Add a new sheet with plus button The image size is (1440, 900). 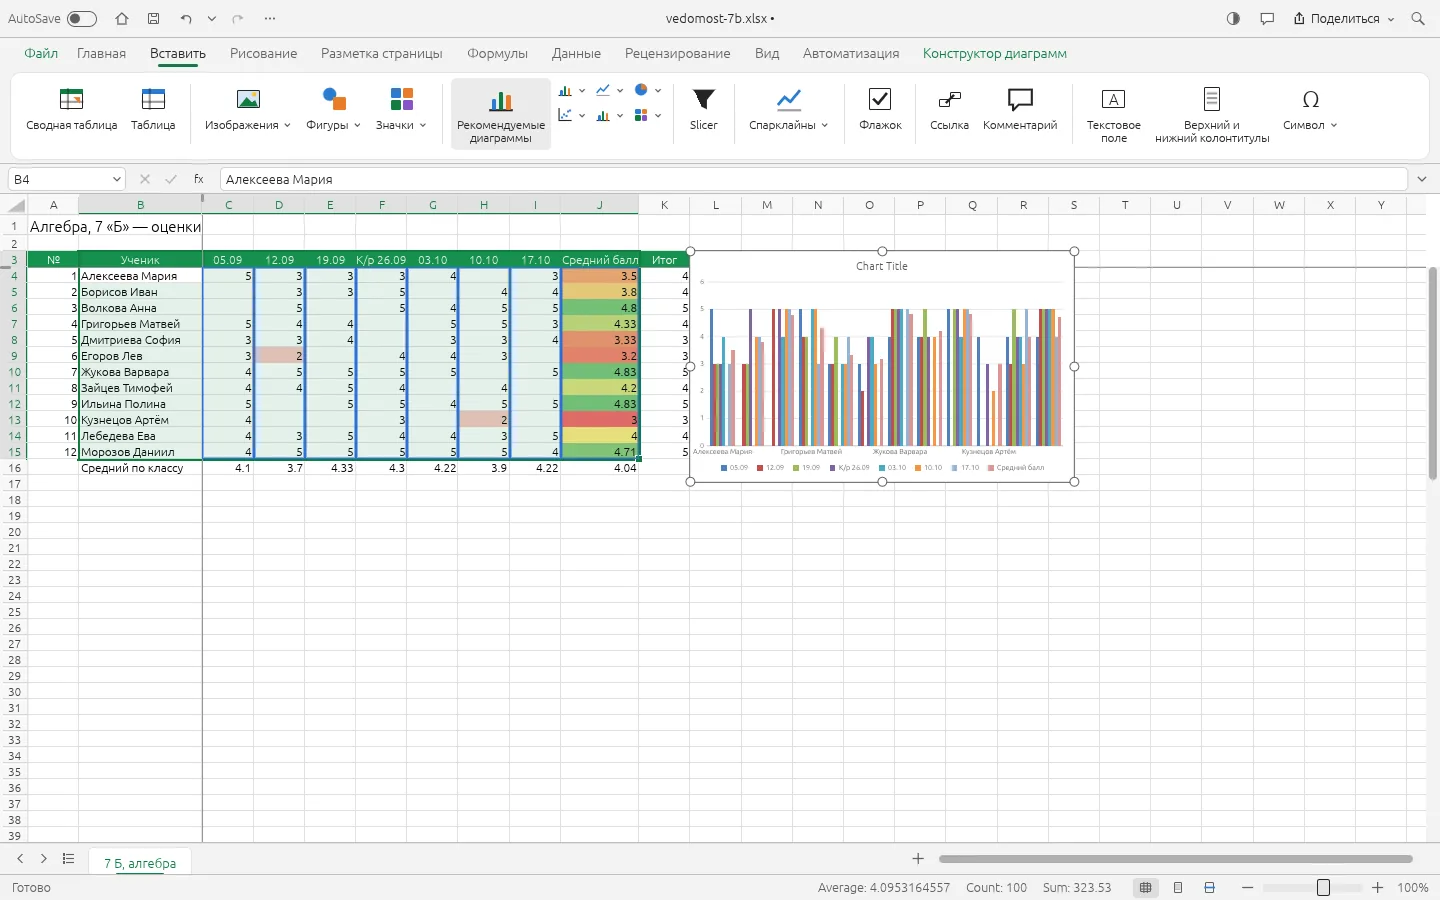click(x=918, y=859)
